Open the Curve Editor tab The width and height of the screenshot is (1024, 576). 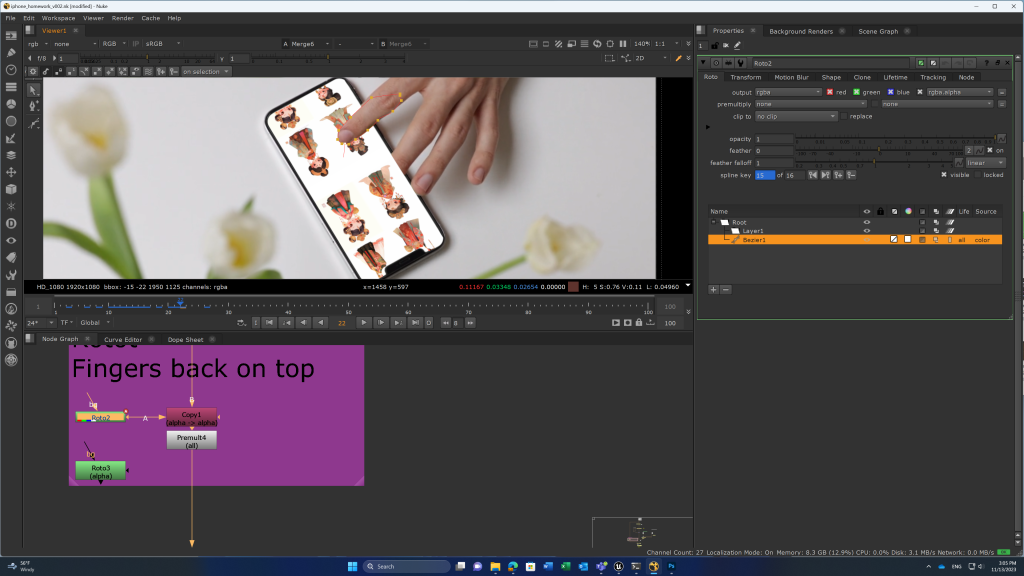123,340
